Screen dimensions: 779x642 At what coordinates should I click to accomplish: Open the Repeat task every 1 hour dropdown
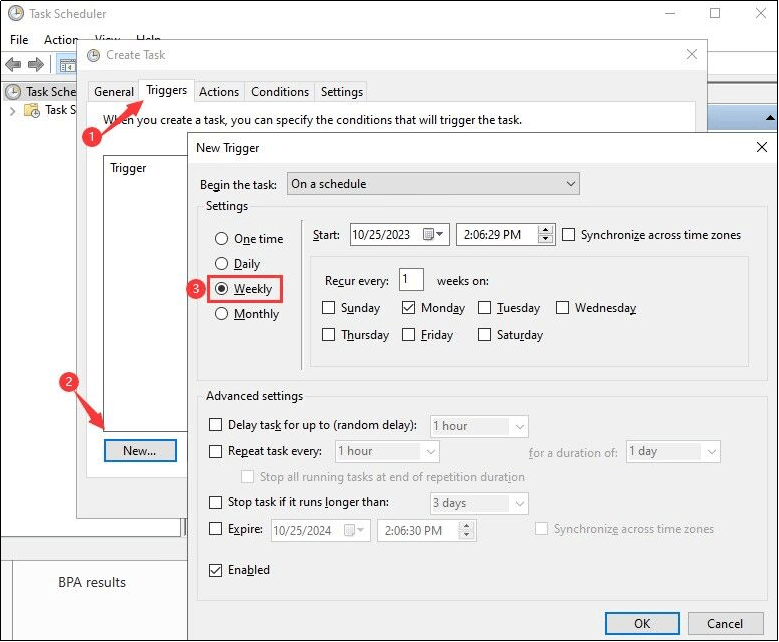[387, 452]
